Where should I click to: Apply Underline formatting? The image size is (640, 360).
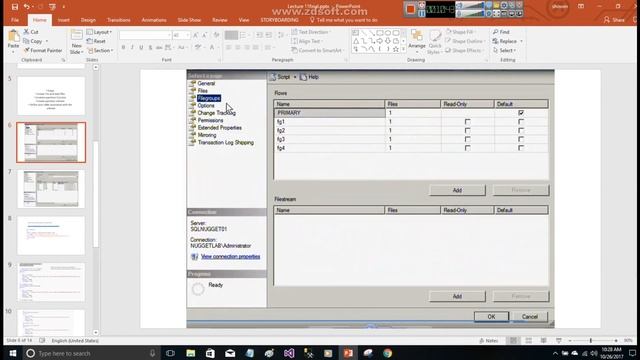[141, 48]
